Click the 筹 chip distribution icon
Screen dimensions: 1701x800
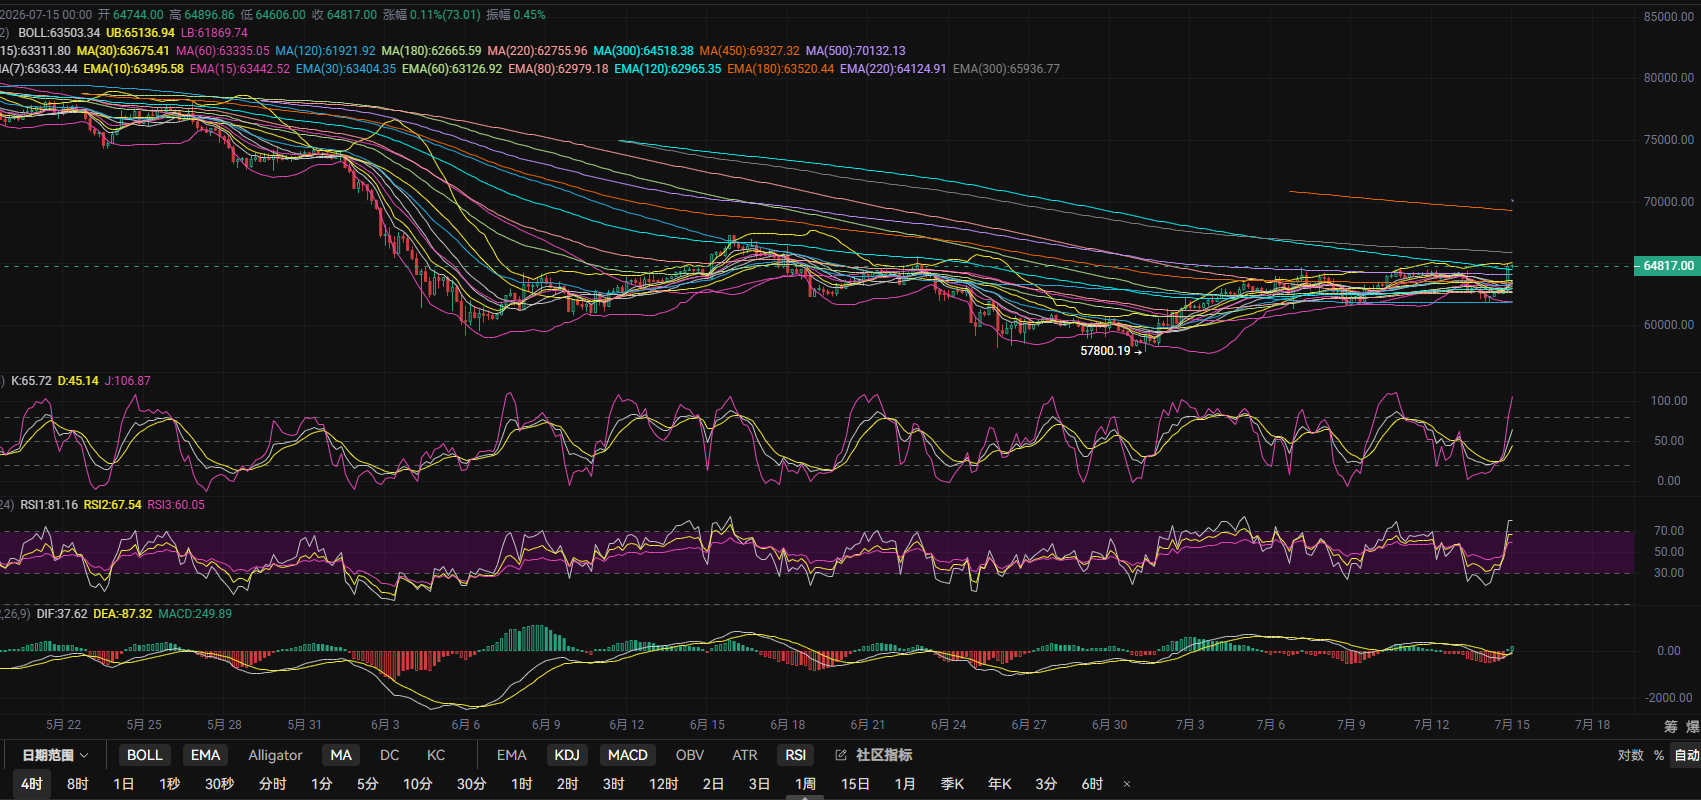point(1671,726)
